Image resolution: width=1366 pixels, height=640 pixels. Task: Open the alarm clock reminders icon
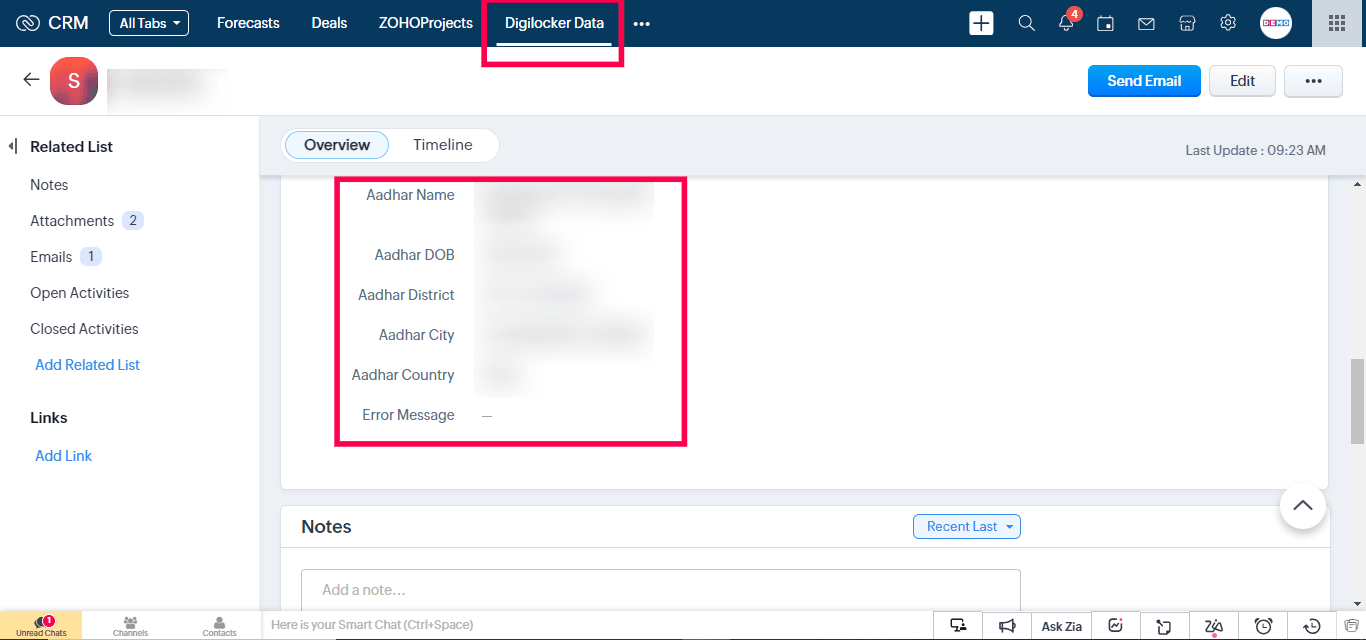pos(1263,627)
